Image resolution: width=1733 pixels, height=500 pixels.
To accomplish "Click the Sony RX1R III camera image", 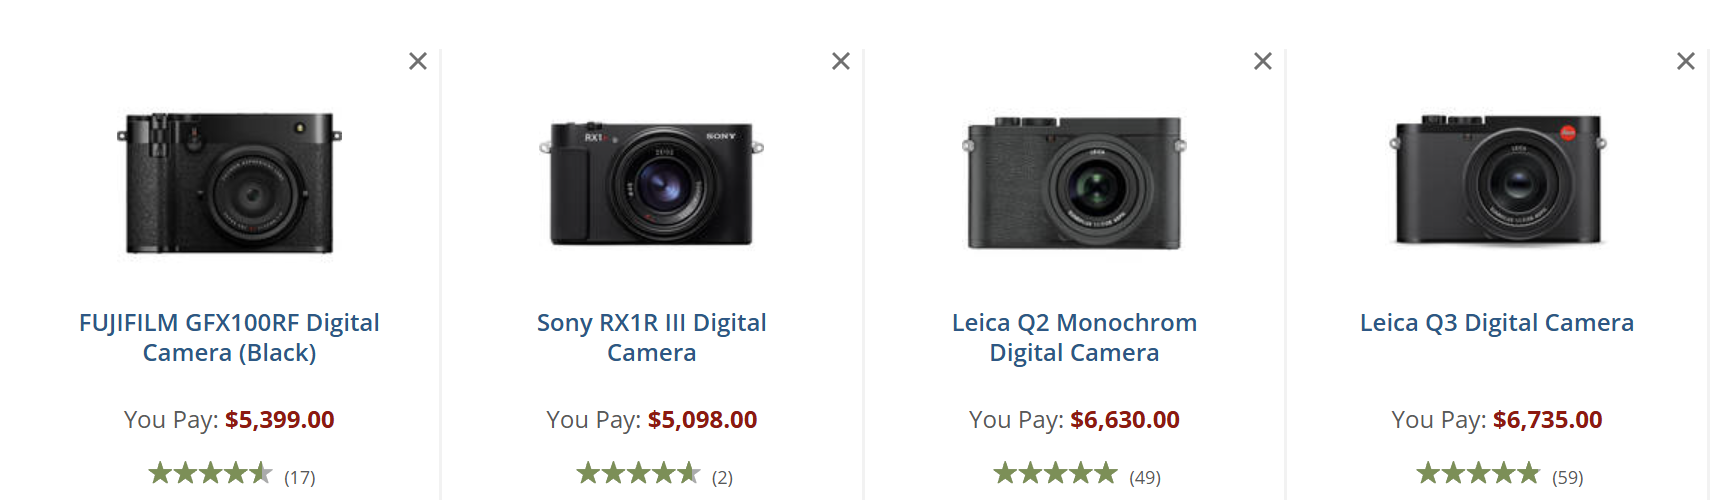I will [x=652, y=183].
